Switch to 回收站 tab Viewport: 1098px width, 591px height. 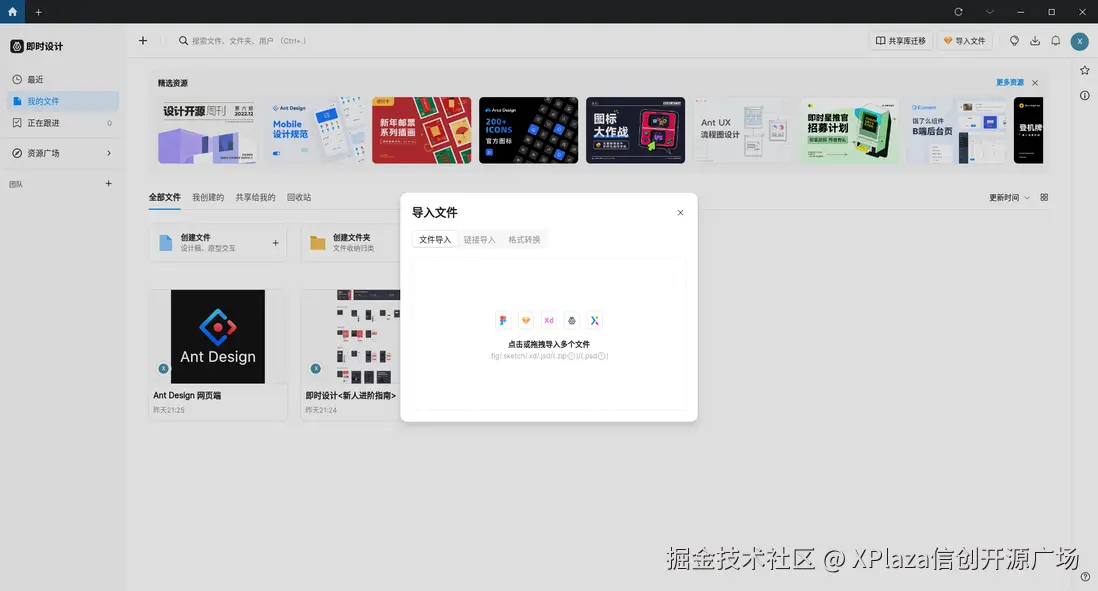tap(299, 197)
